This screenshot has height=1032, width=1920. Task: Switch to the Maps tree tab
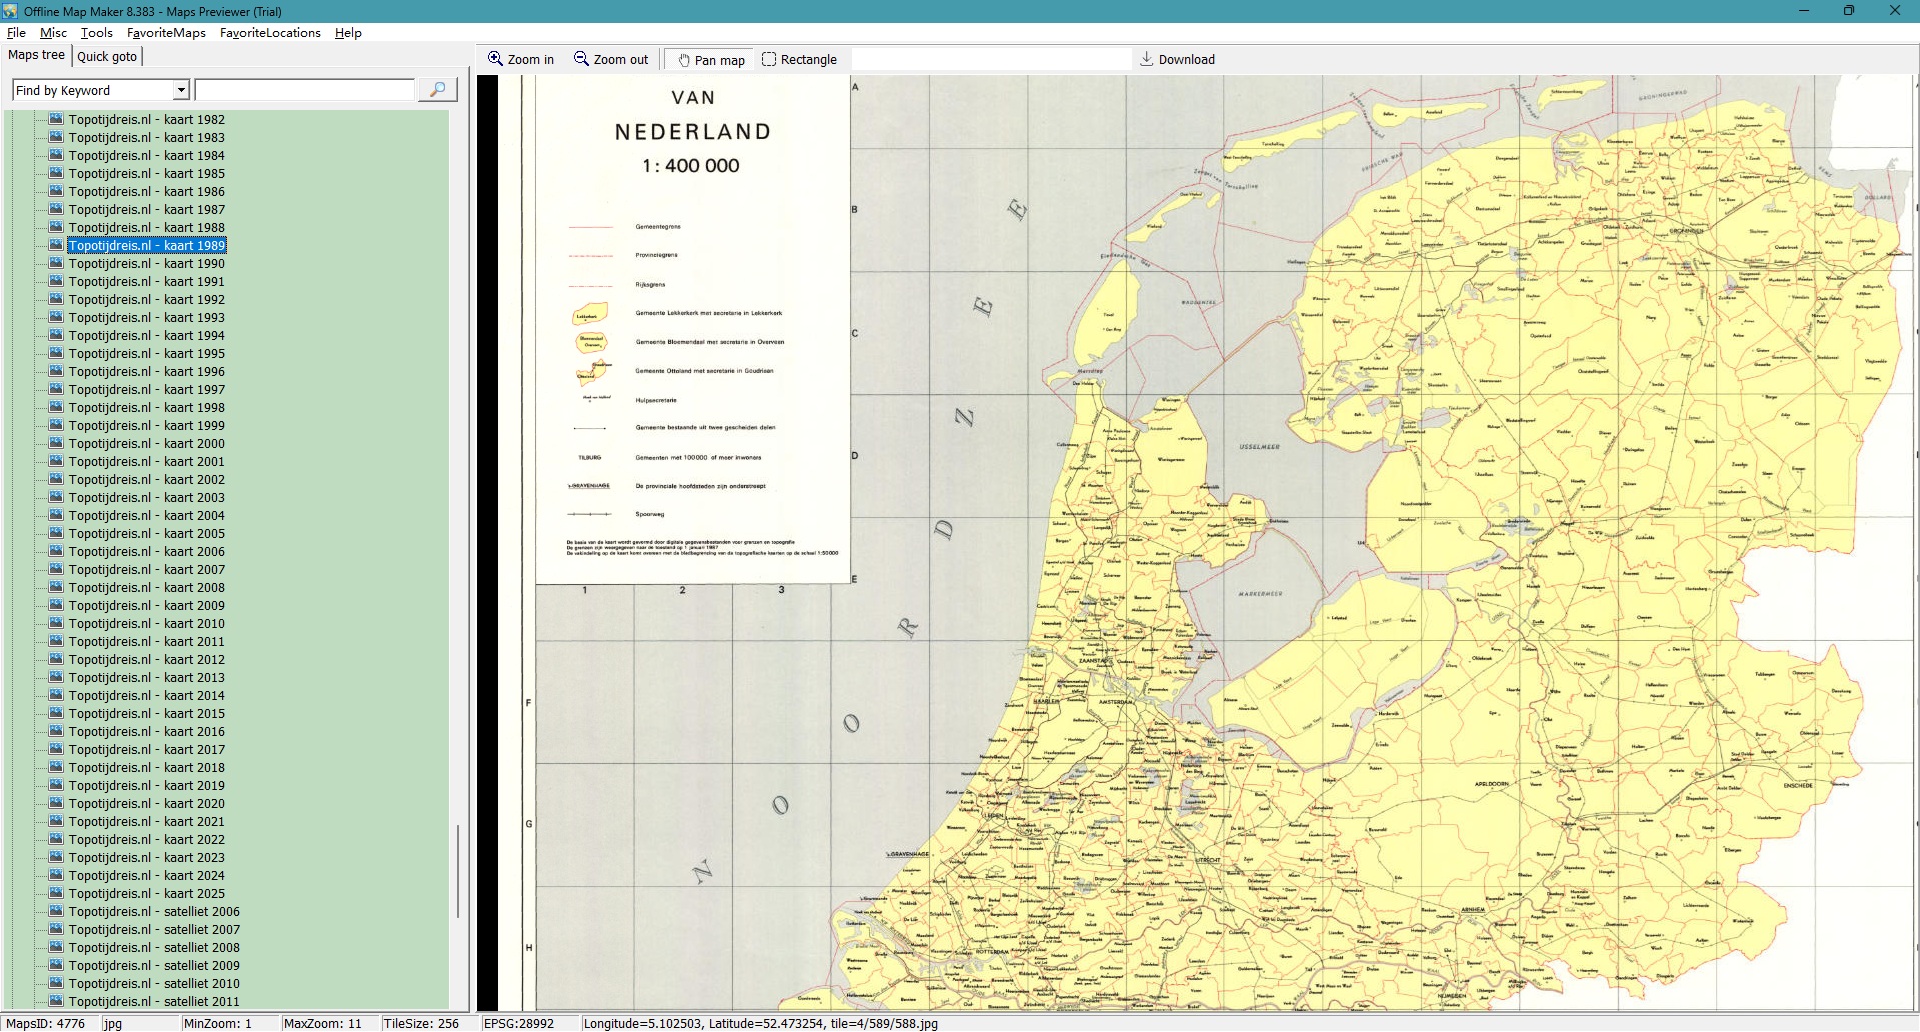[x=36, y=55]
